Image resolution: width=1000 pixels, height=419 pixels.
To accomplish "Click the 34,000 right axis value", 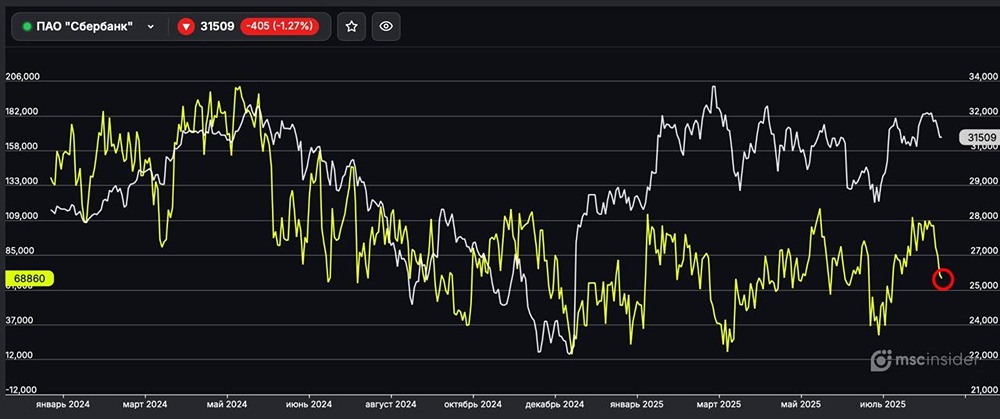I will click(983, 76).
